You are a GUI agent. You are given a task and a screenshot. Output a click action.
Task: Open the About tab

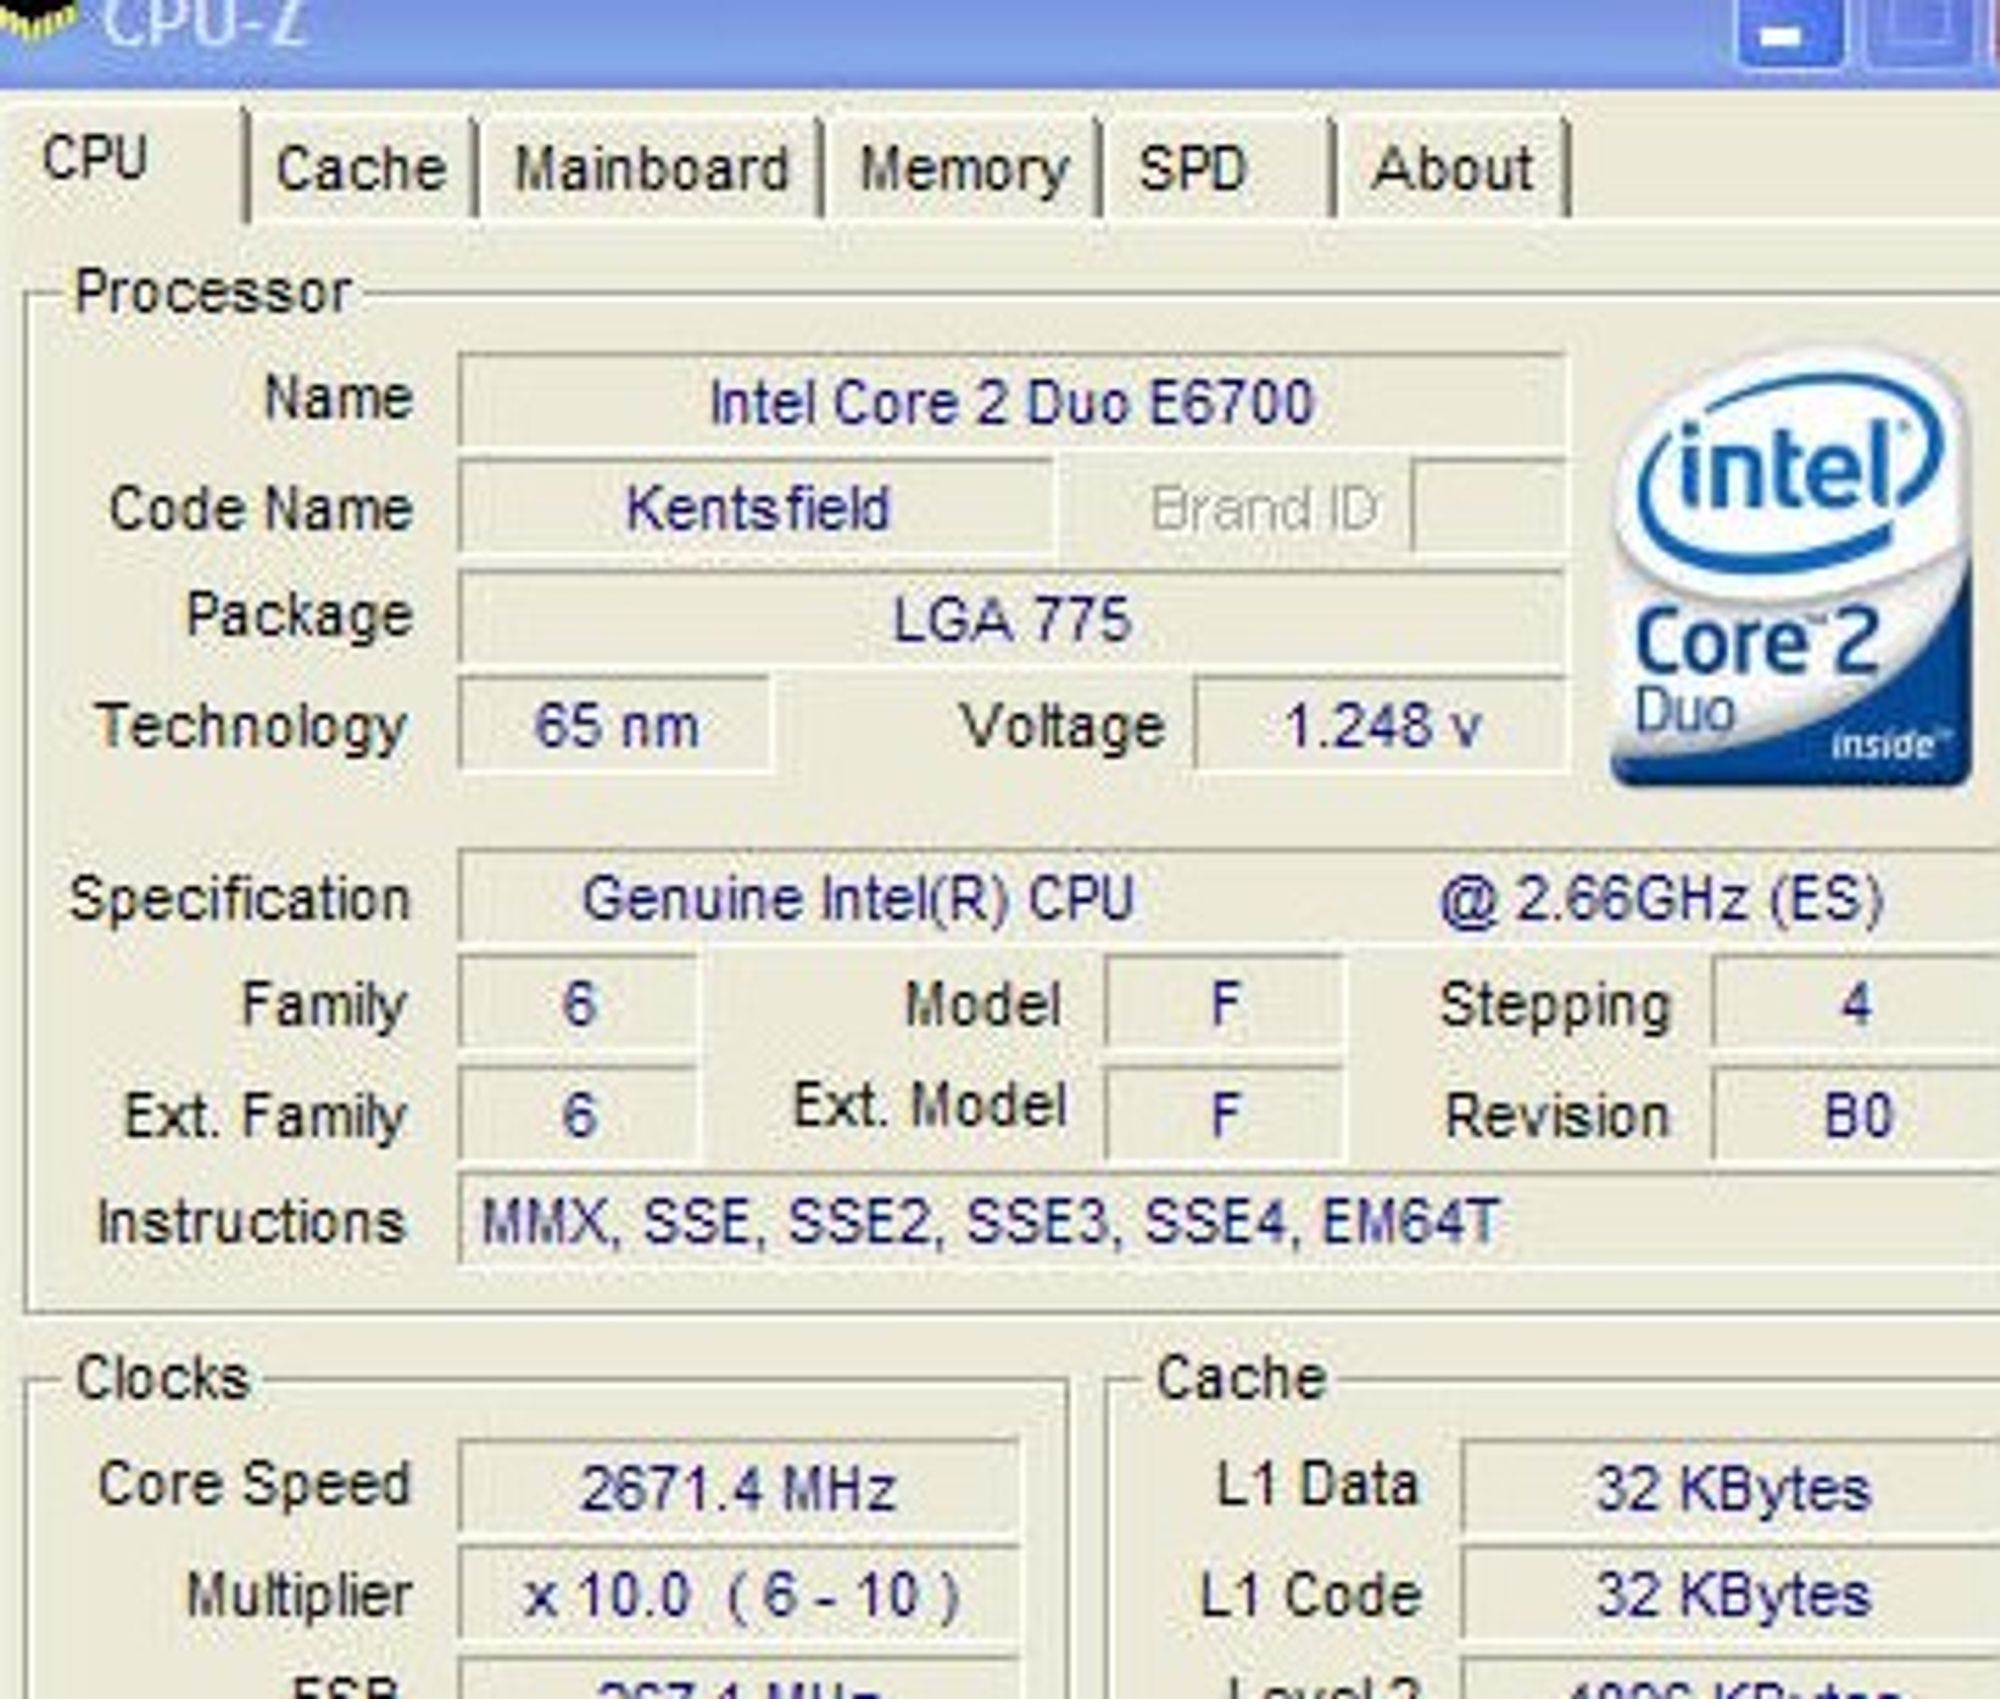click(x=1453, y=168)
